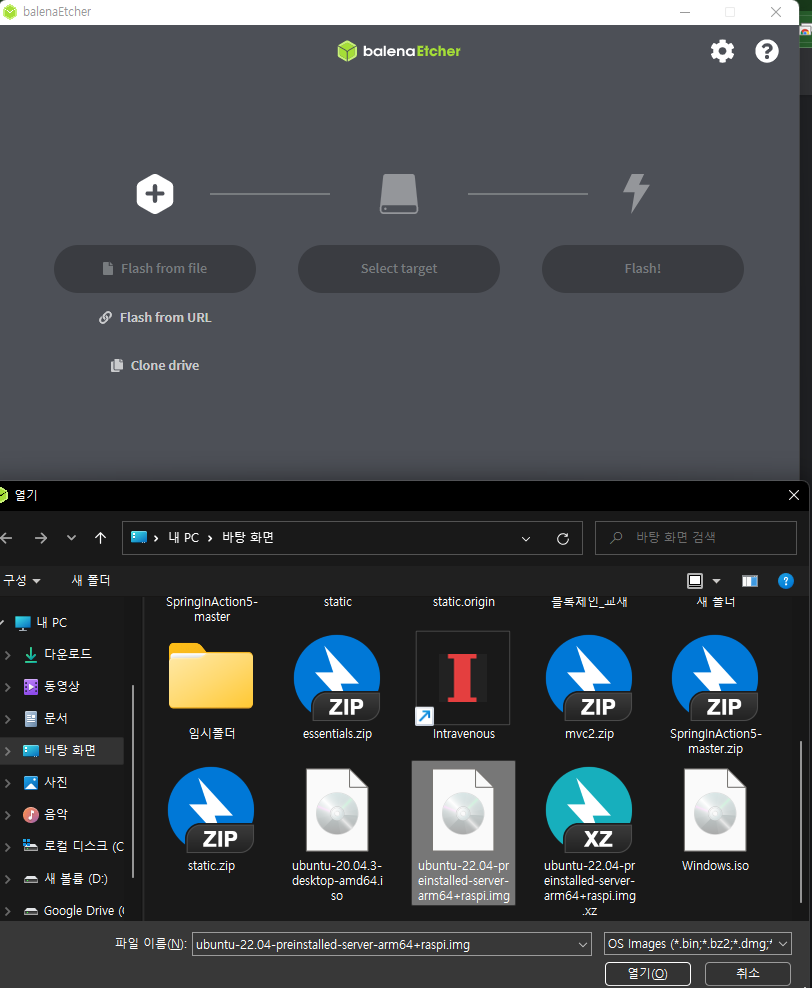Close the 열기 dialog
The height and width of the screenshot is (988, 812).
pos(794,495)
